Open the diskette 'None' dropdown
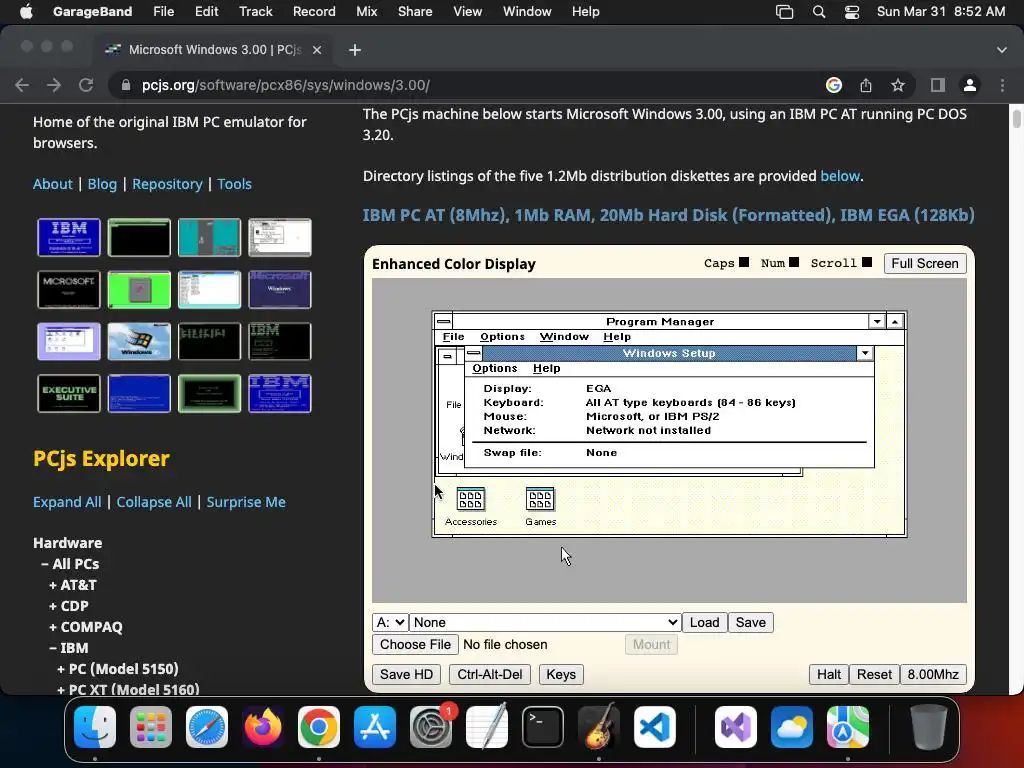The image size is (1024, 768). click(545, 622)
